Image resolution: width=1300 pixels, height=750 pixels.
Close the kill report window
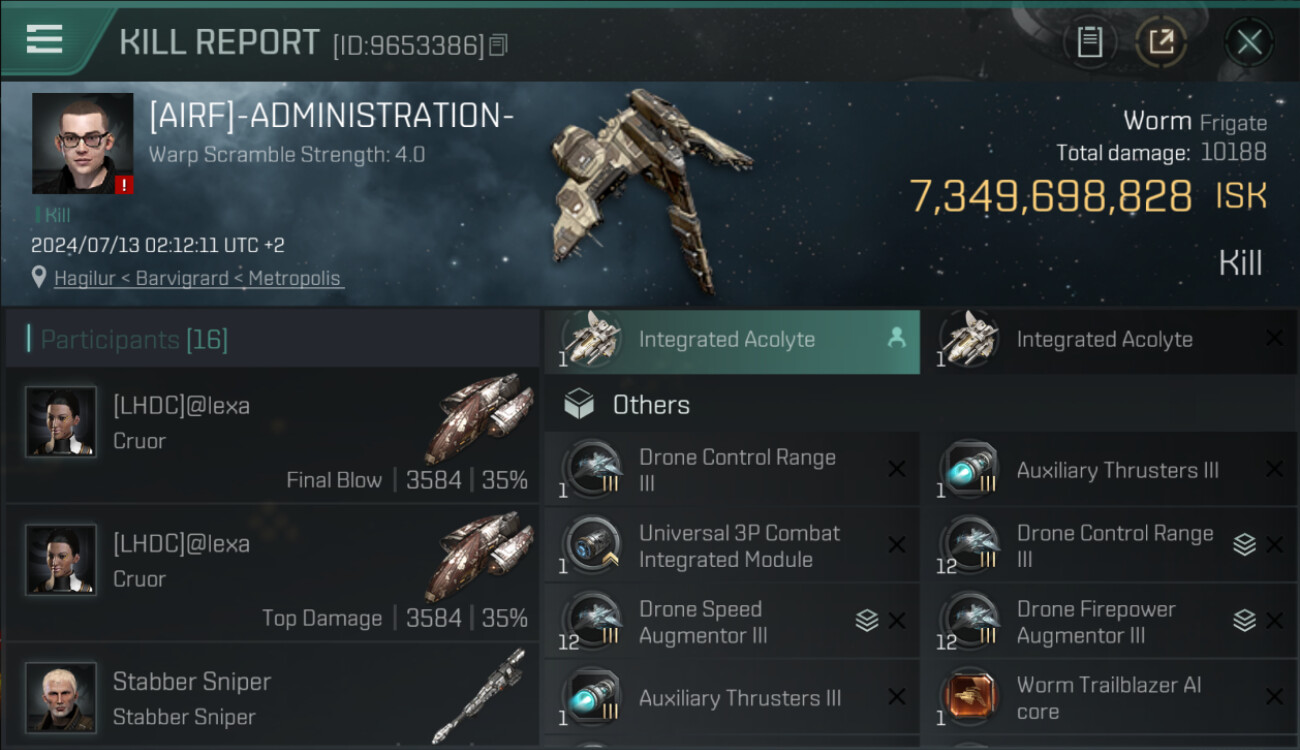point(1249,42)
